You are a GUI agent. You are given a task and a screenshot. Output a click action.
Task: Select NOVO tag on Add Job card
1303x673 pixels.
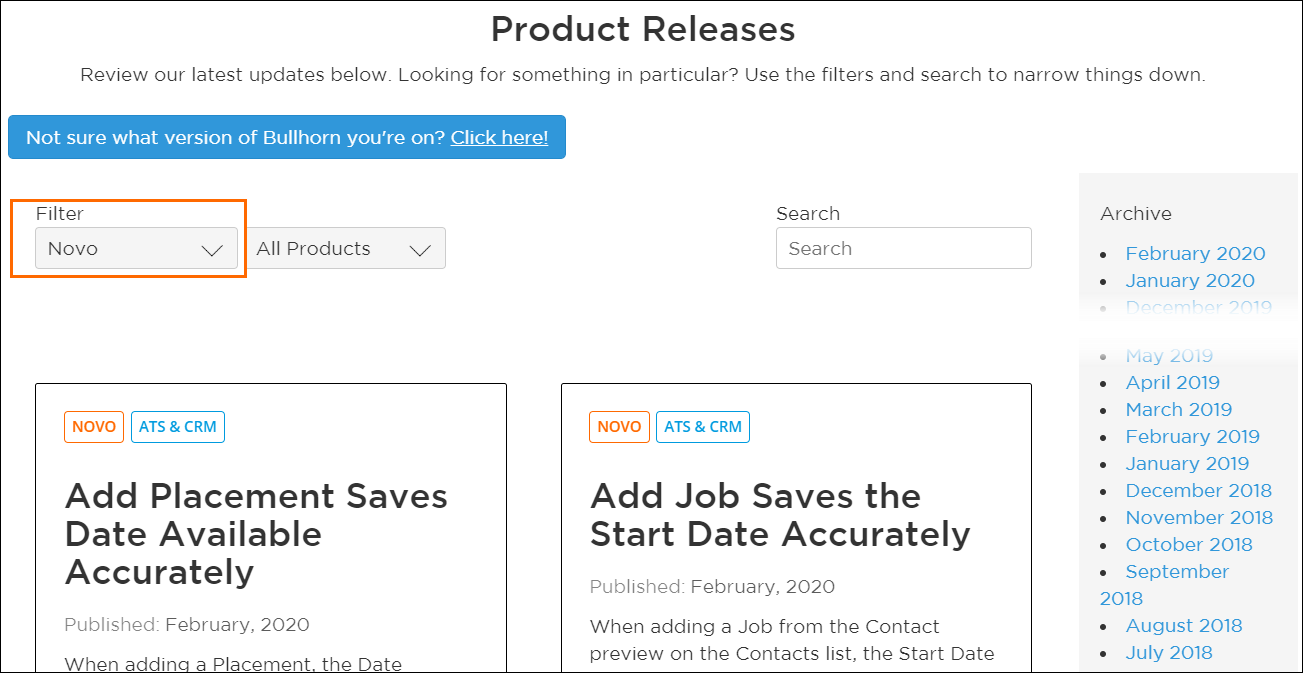[619, 427]
